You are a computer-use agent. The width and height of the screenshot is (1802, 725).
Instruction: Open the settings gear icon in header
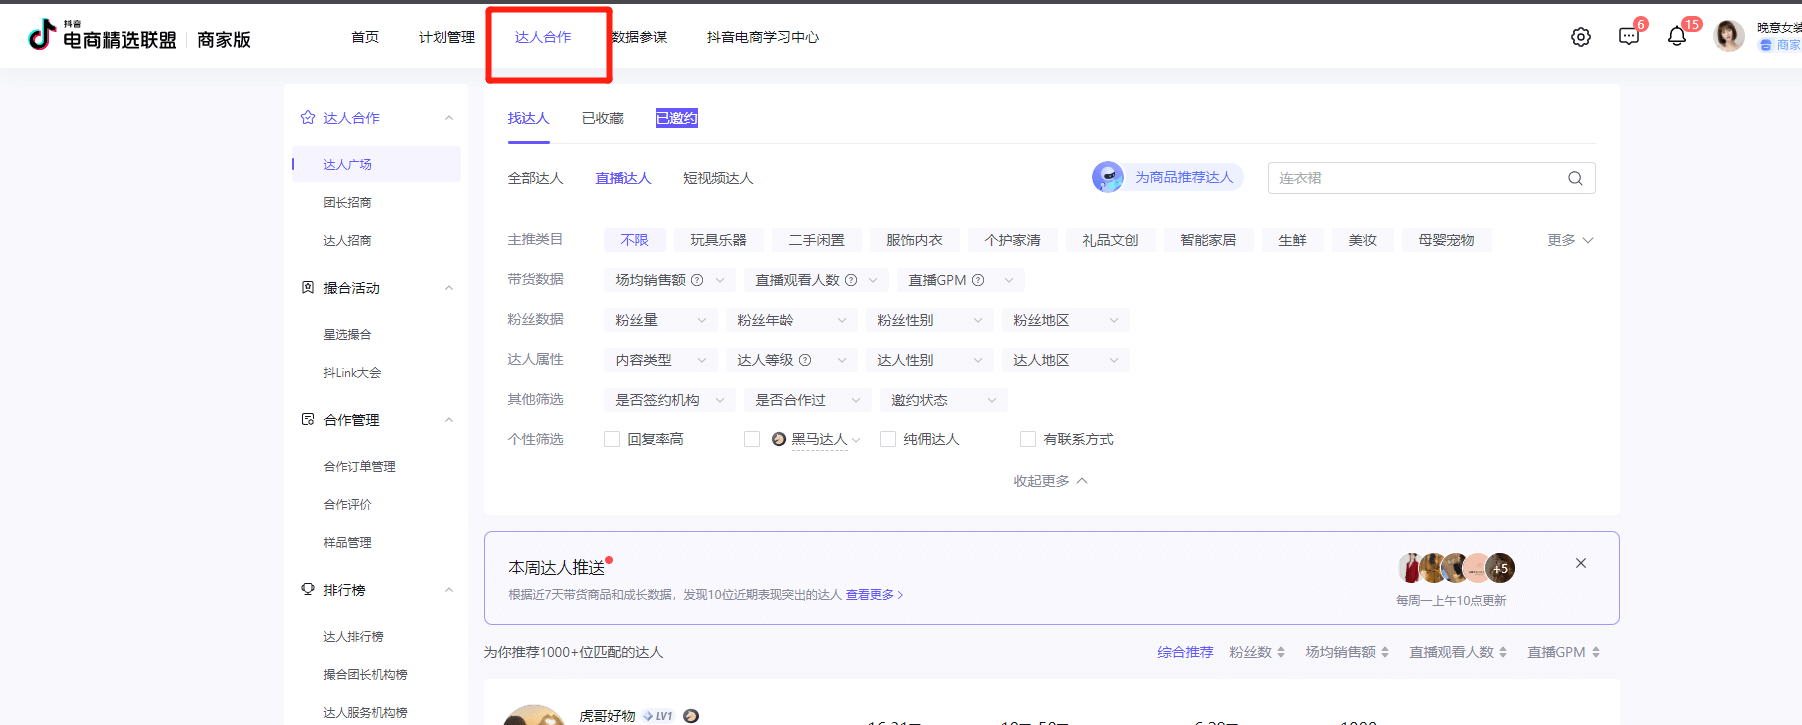pos(1581,37)
